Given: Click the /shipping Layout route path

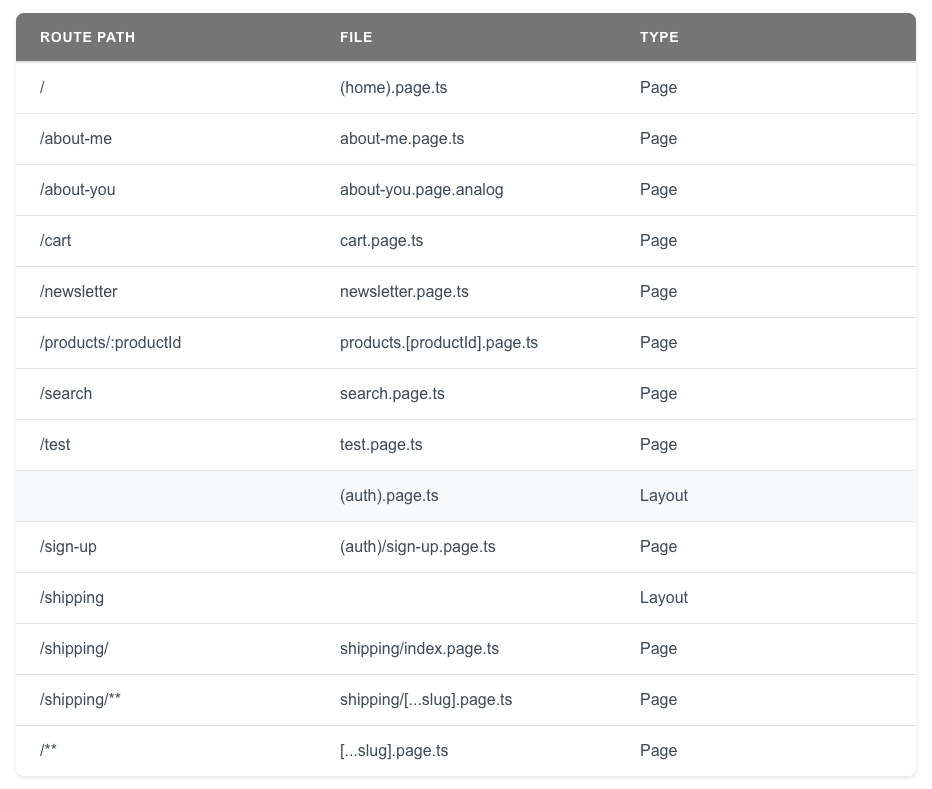Looking at the screenshot, I should (71, 597).
